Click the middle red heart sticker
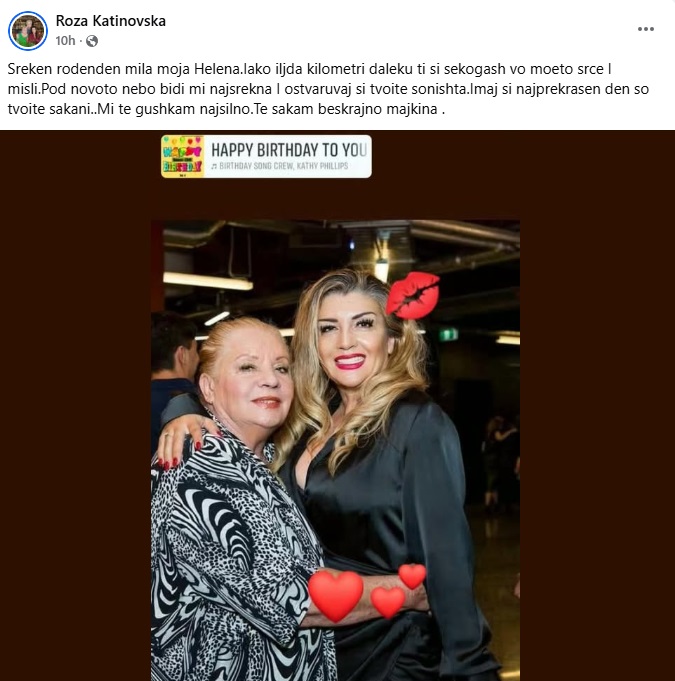The image size is (675, 681). [x=388, y=602]
